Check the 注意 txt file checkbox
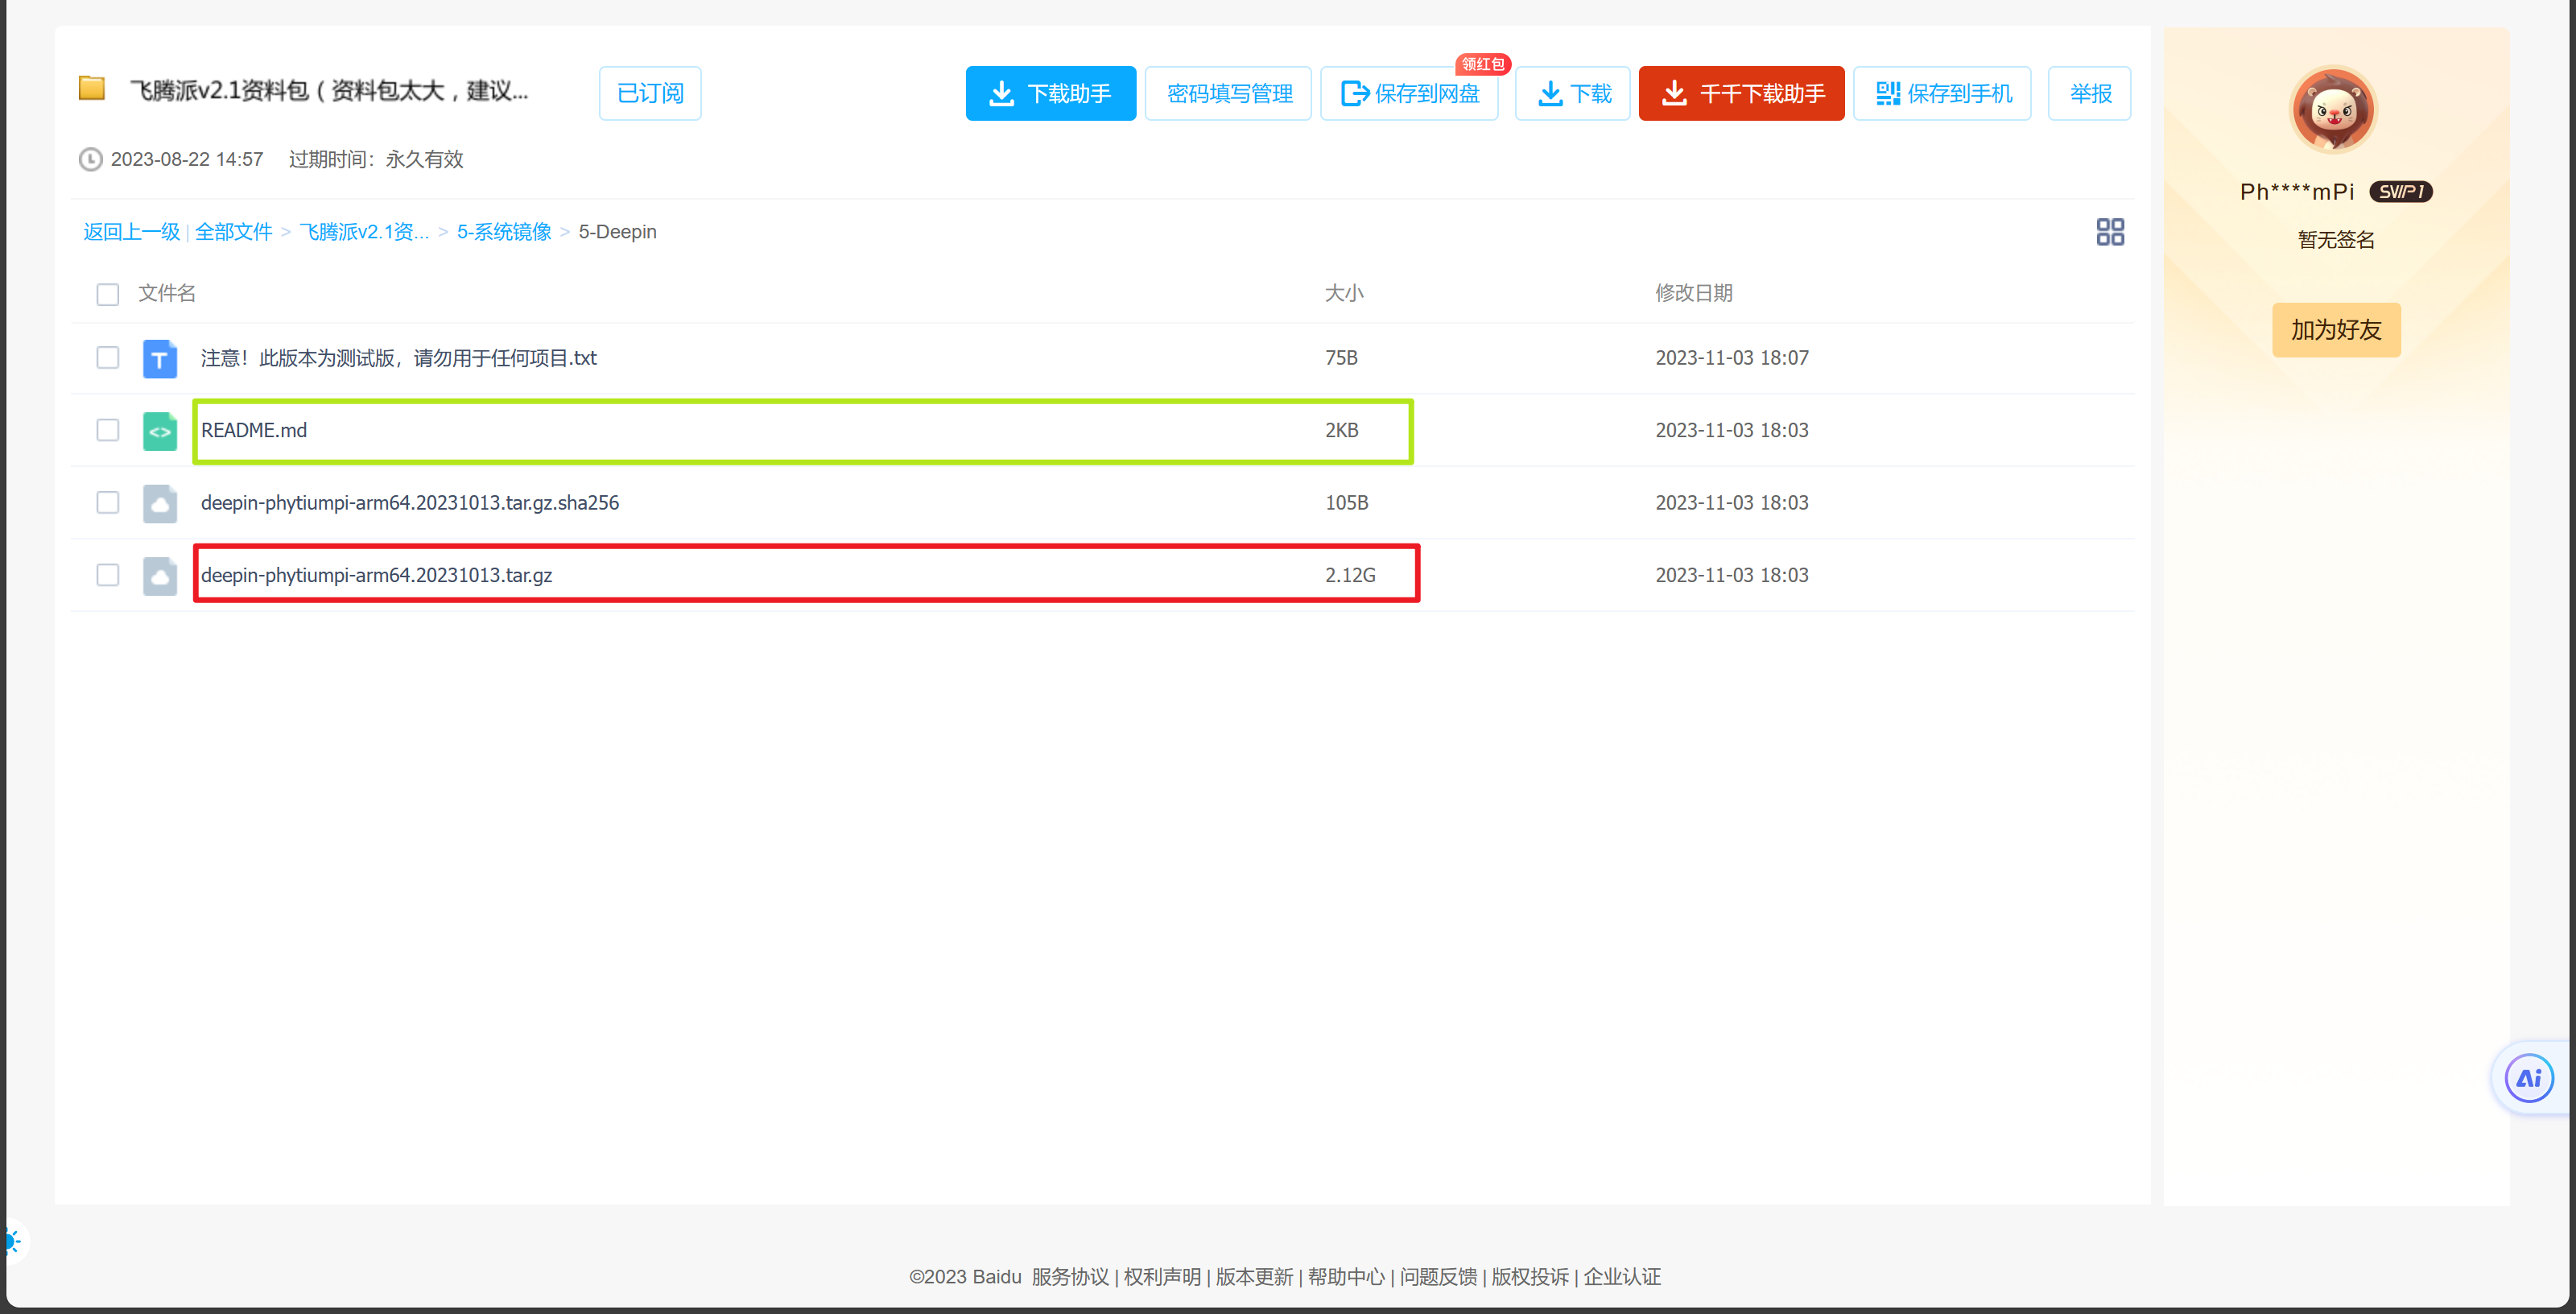This screenshot has height=1314, width=2576. [x=108, y=358]
